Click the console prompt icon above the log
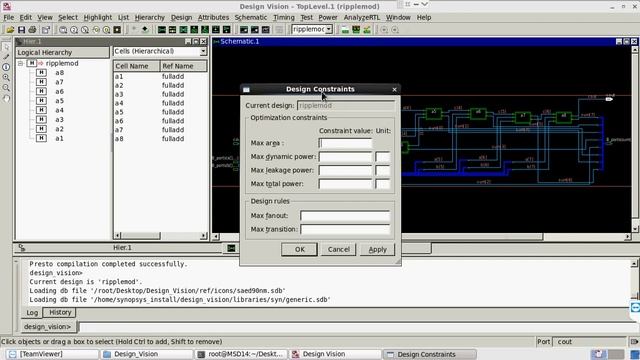640x360 pixels. [22, 248]
